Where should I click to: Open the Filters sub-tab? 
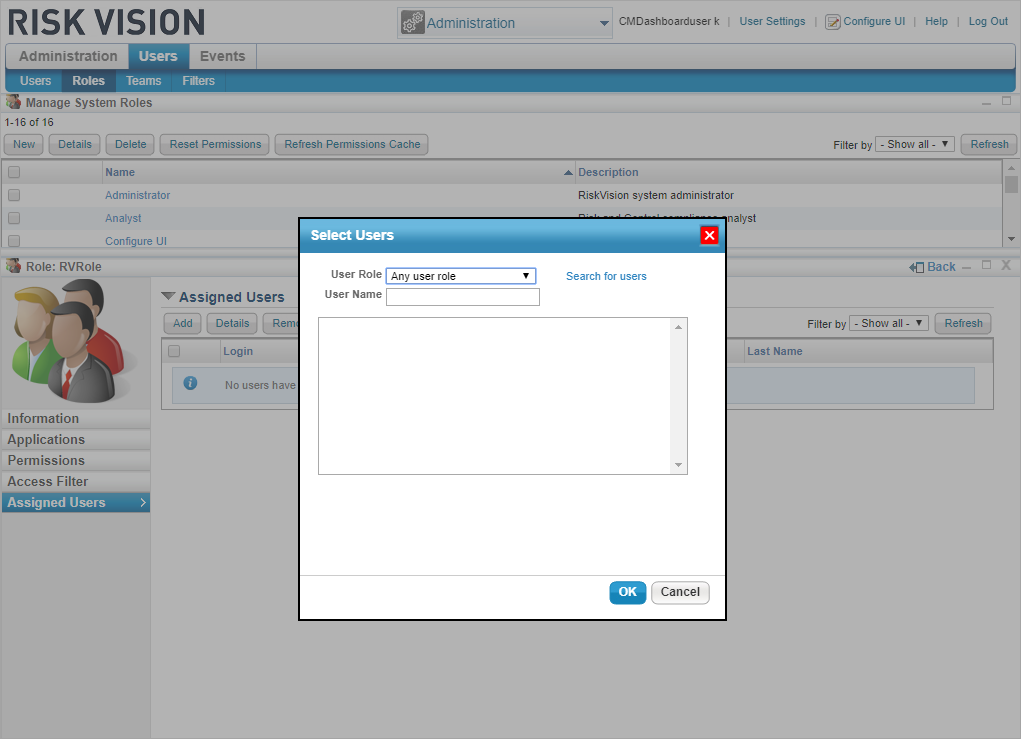click(198, 81)
